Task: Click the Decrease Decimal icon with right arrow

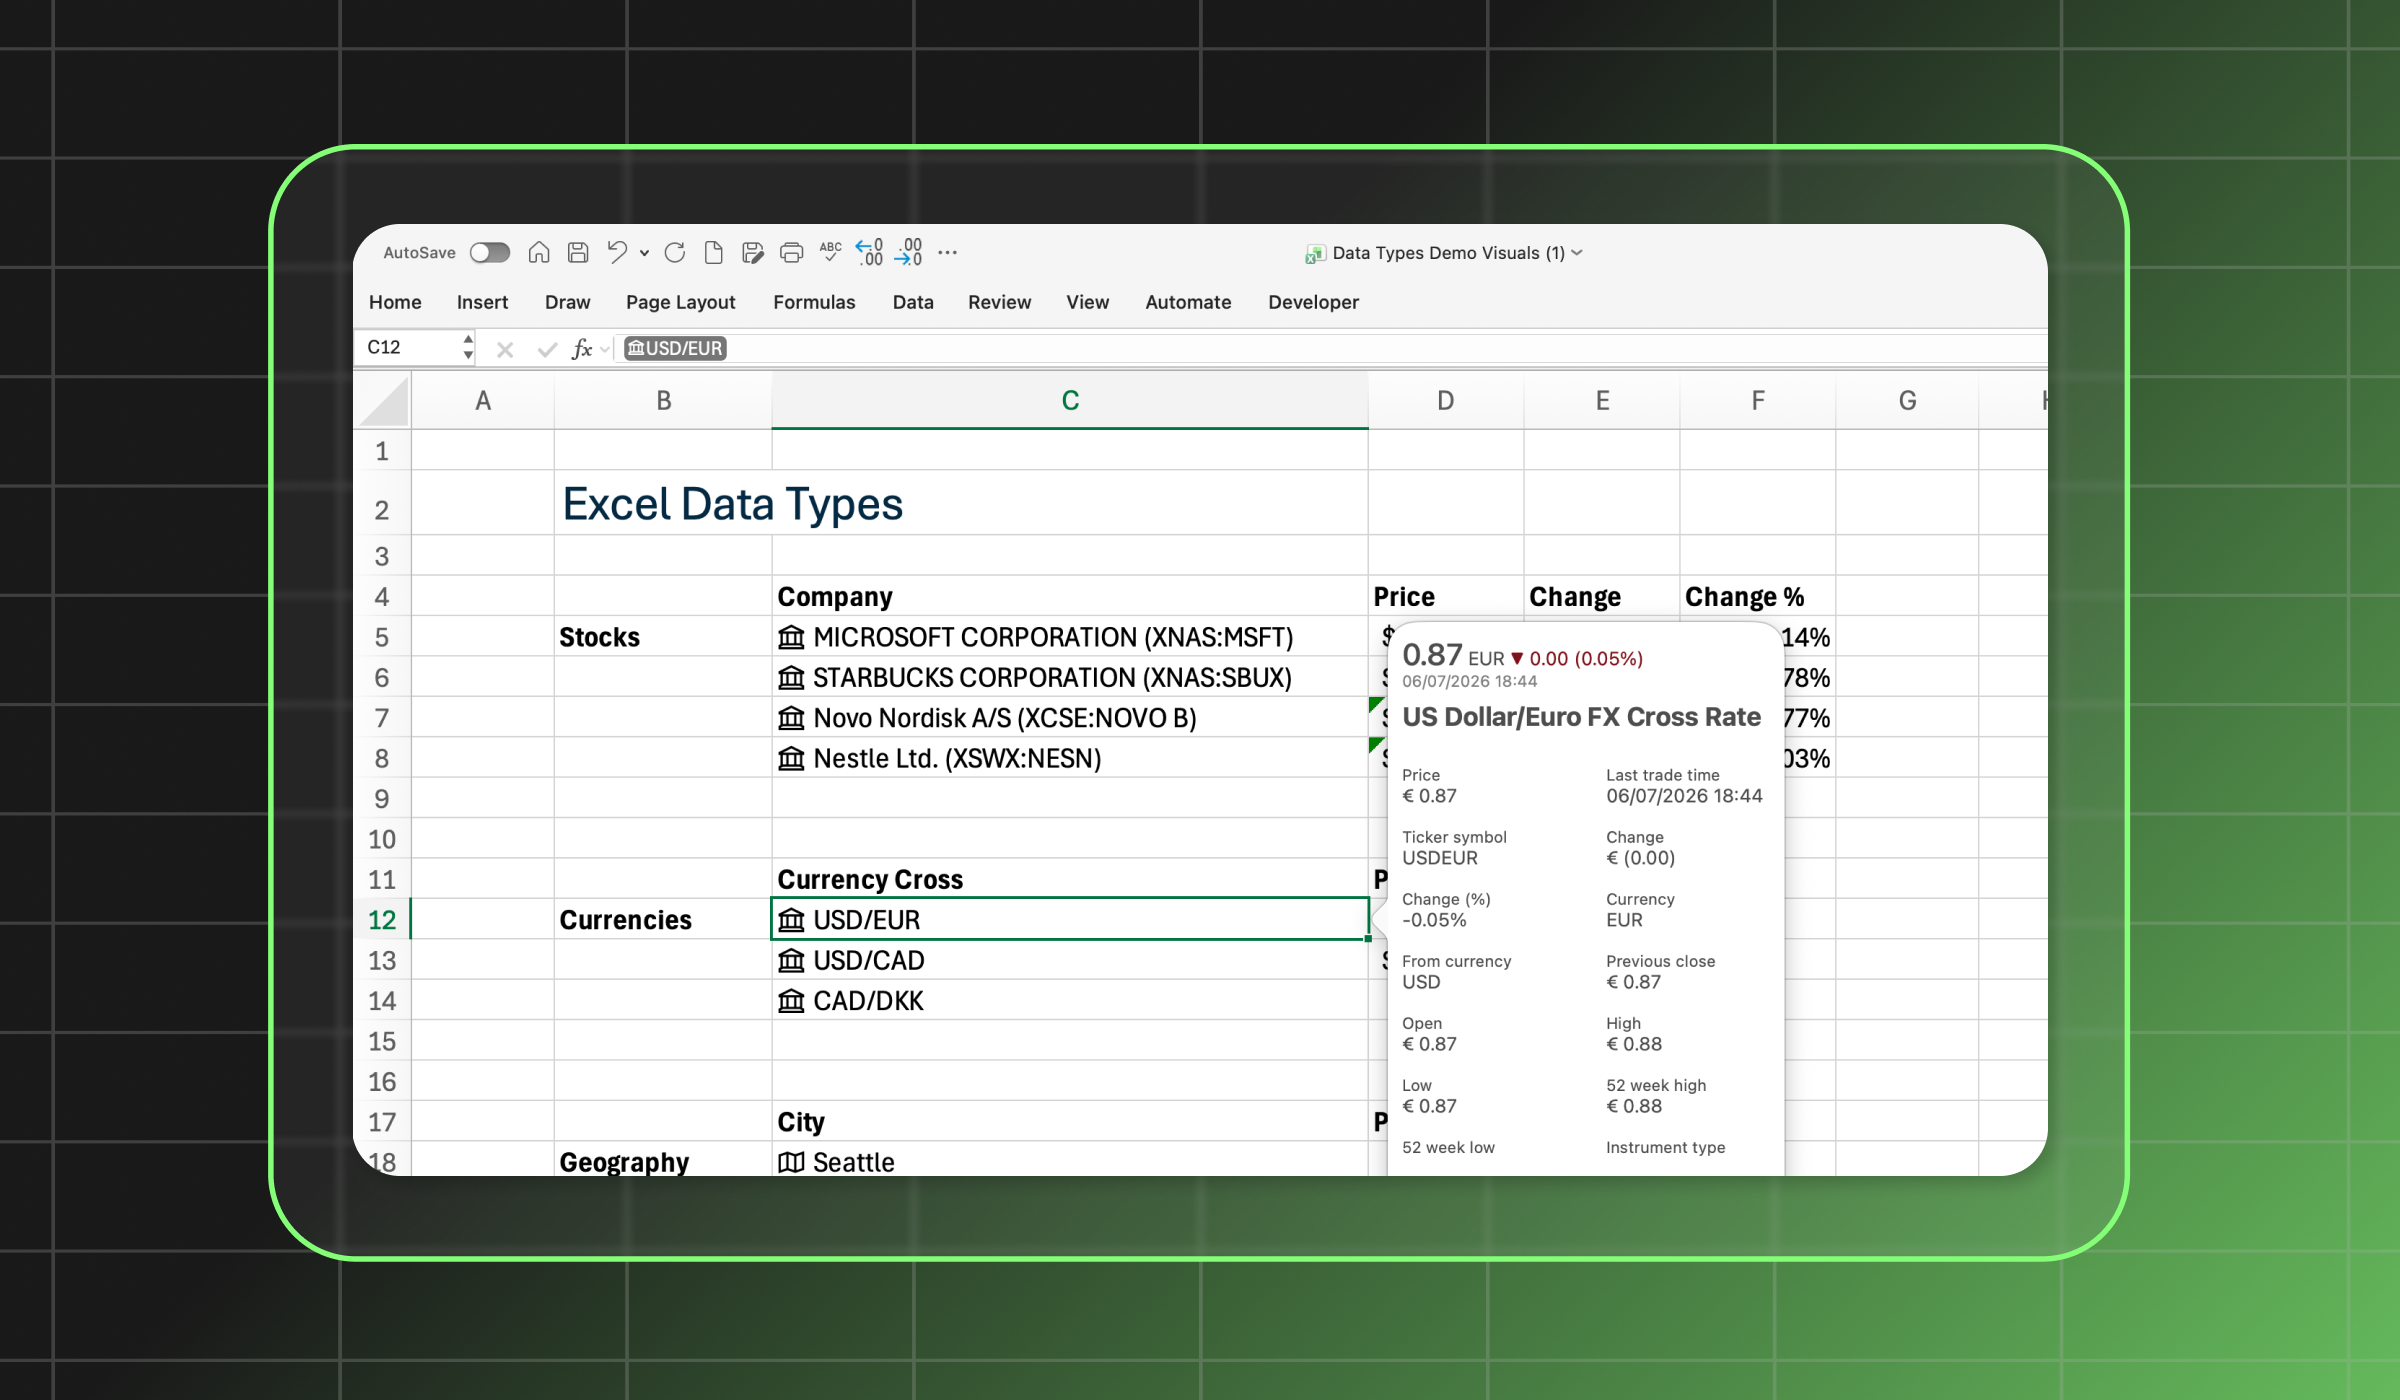Action: click(908, 252)
